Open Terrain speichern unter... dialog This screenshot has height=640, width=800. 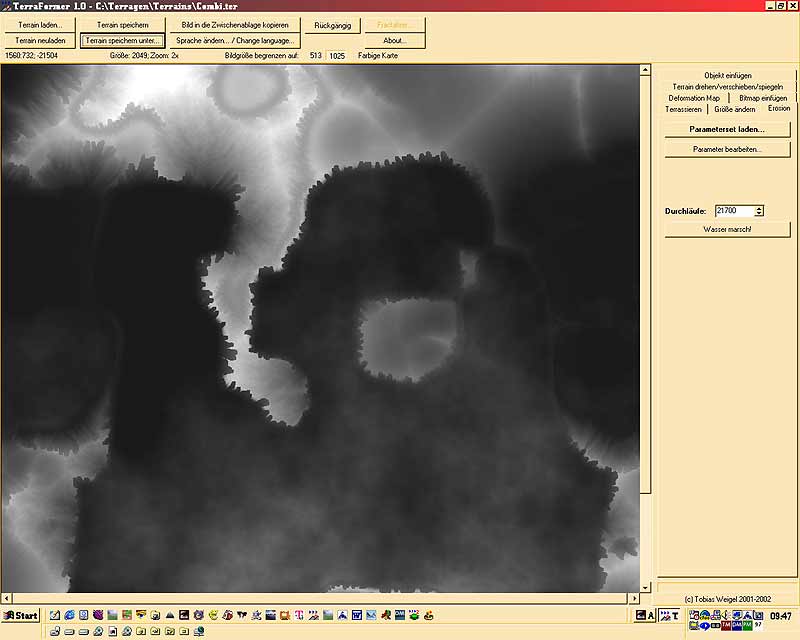pyautogui.click(x=122, y=41)
